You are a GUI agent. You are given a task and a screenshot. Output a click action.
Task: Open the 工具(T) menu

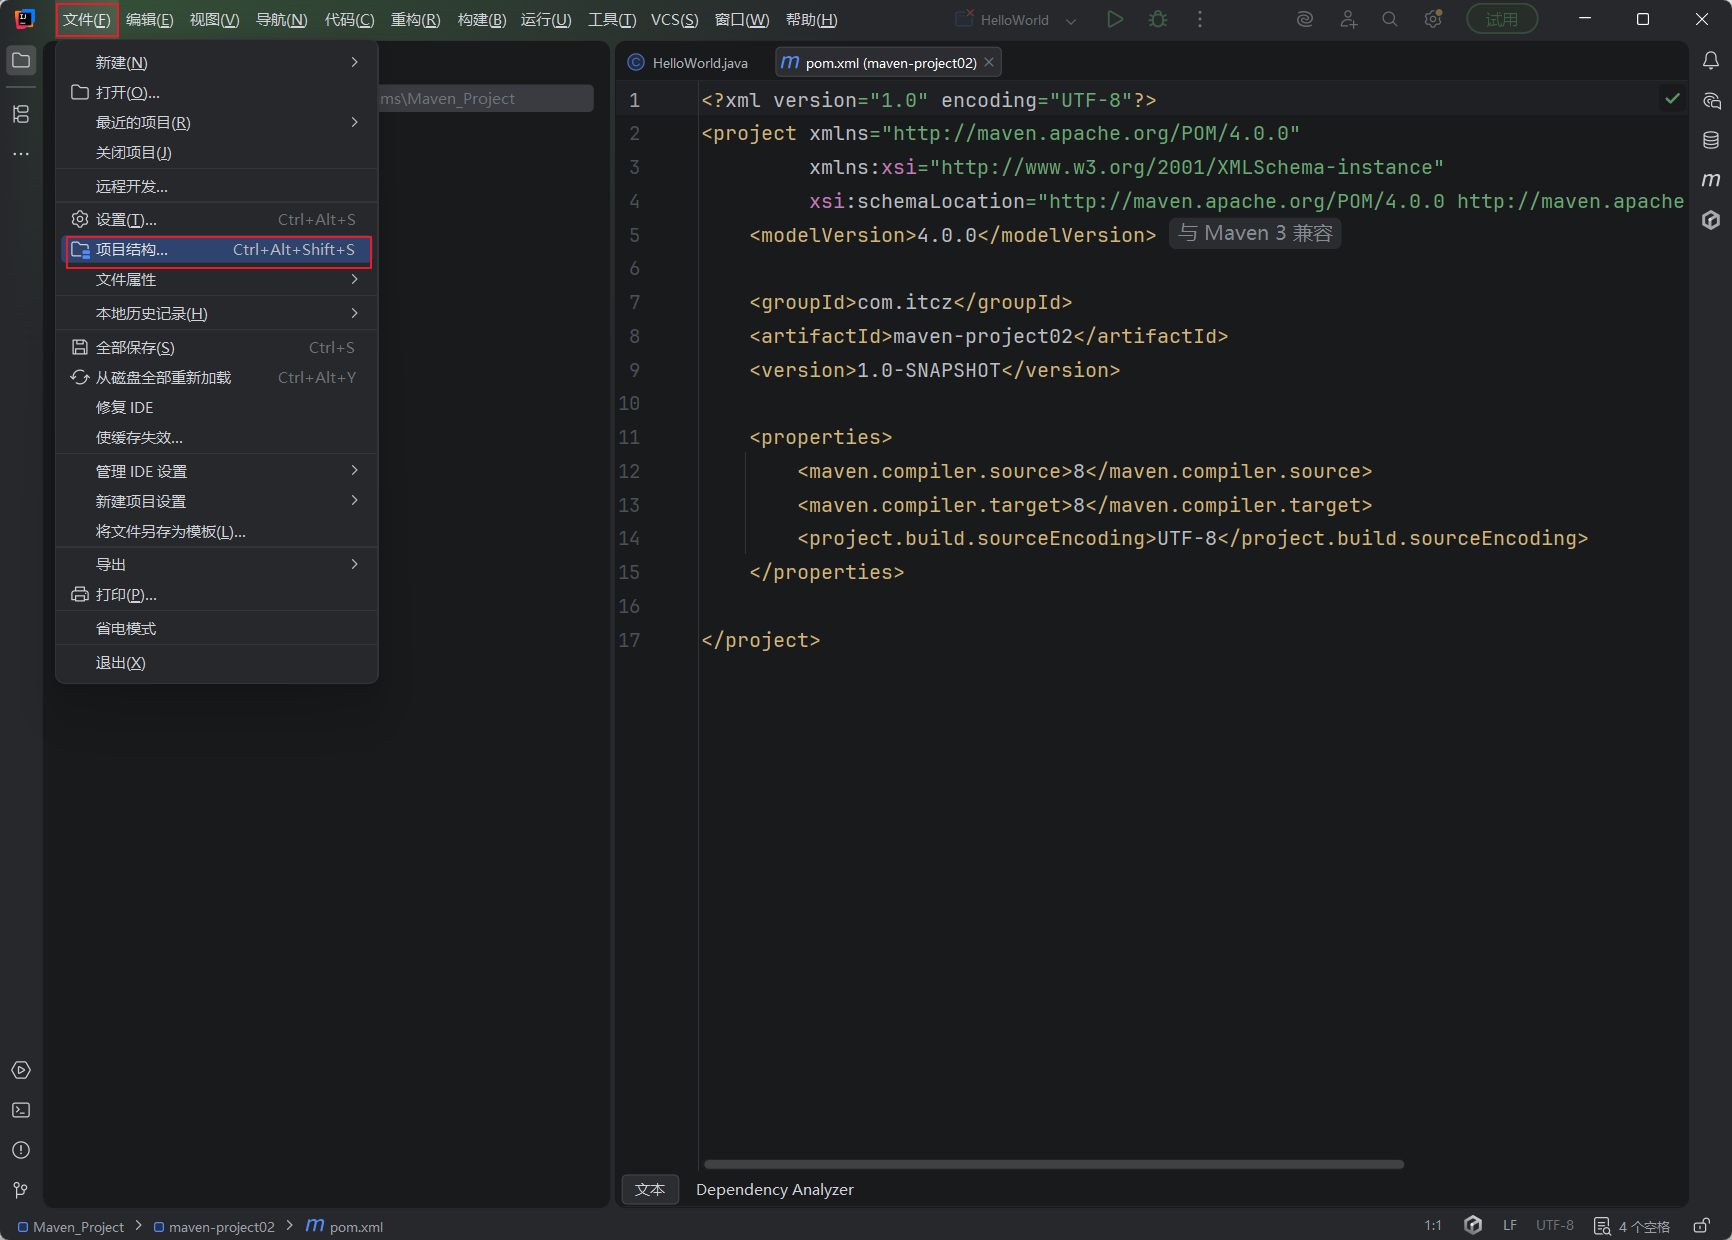tap(612, 20)
